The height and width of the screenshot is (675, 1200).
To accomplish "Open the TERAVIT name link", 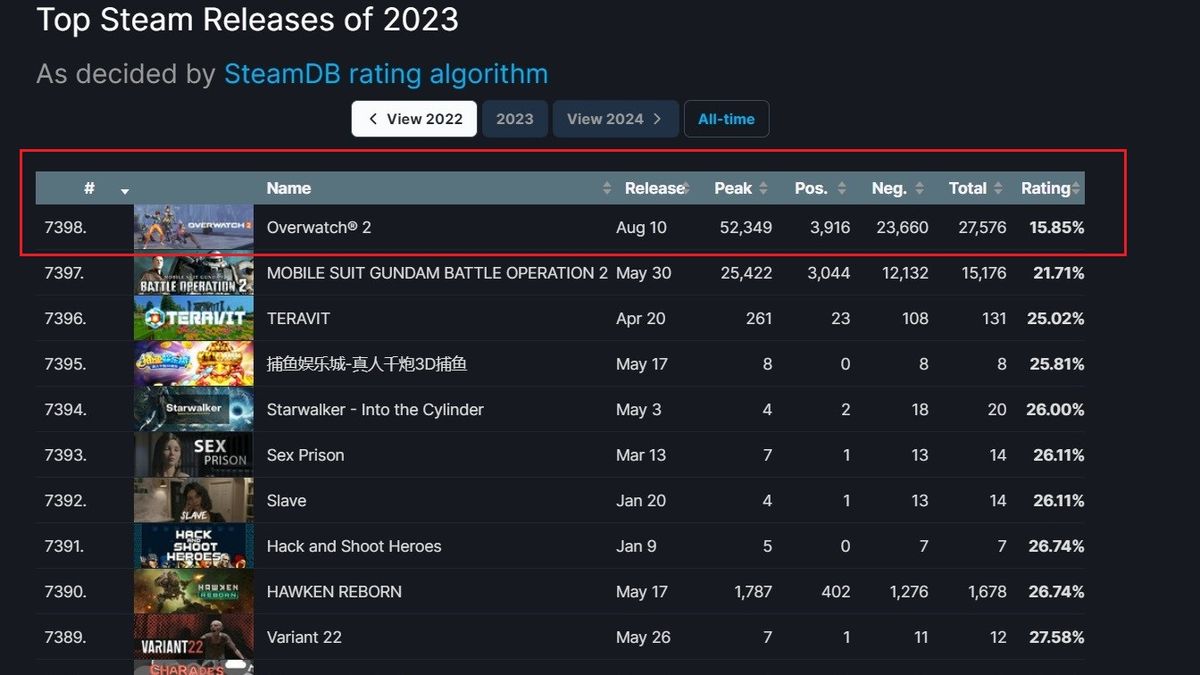I will point(298,318).
